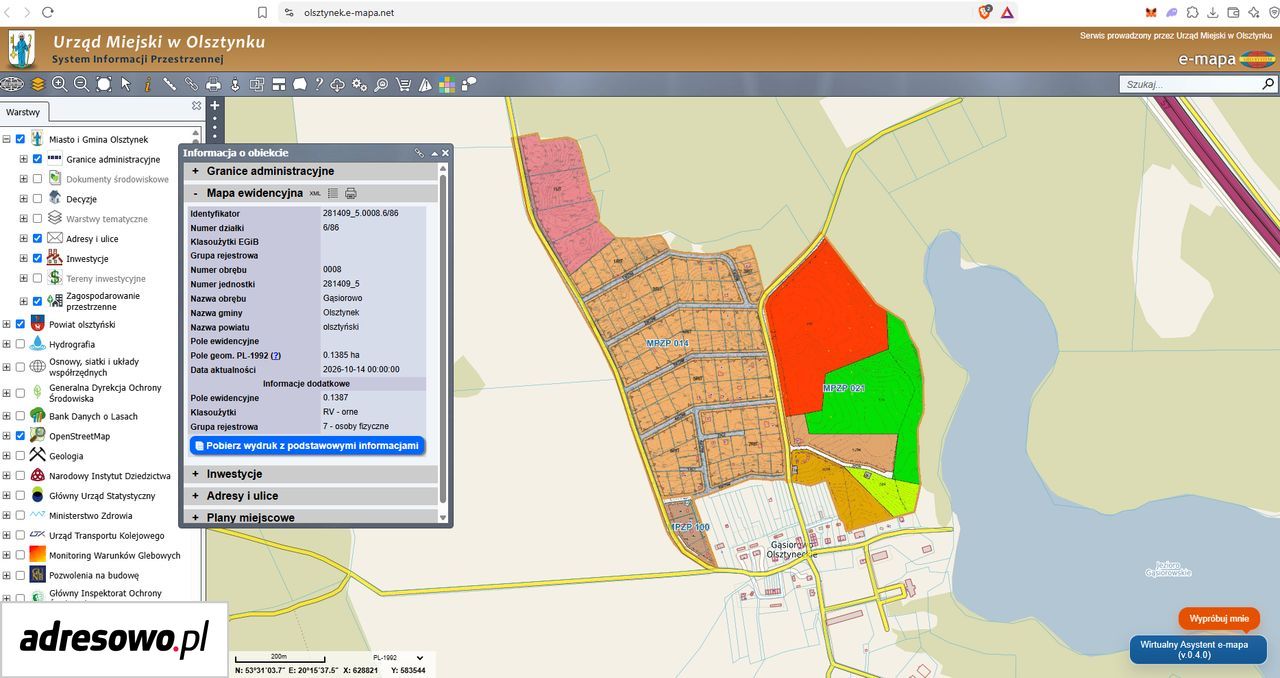Viewport: 1280px width, 678px height.
Task: Open the PL-1992 coordinate system dropdown
Action: point(398,658)
